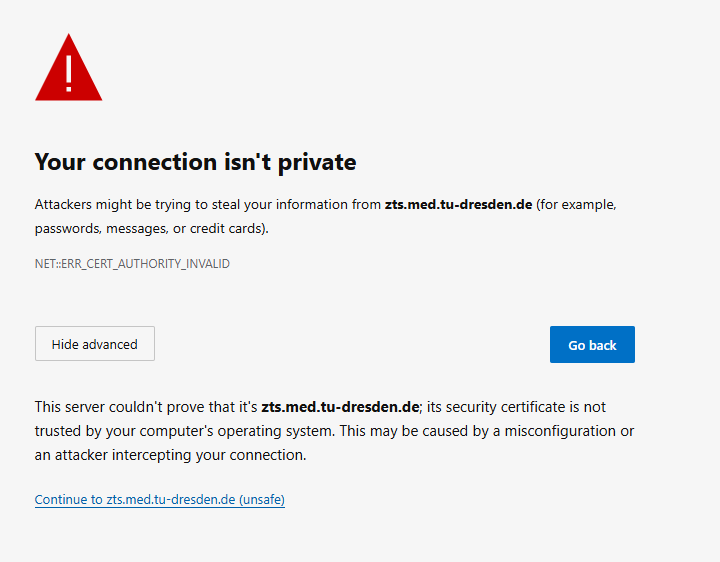720x562 pixels.
Task: Click the word "(unsafe)" in the continue link
Action: [262, 499]
